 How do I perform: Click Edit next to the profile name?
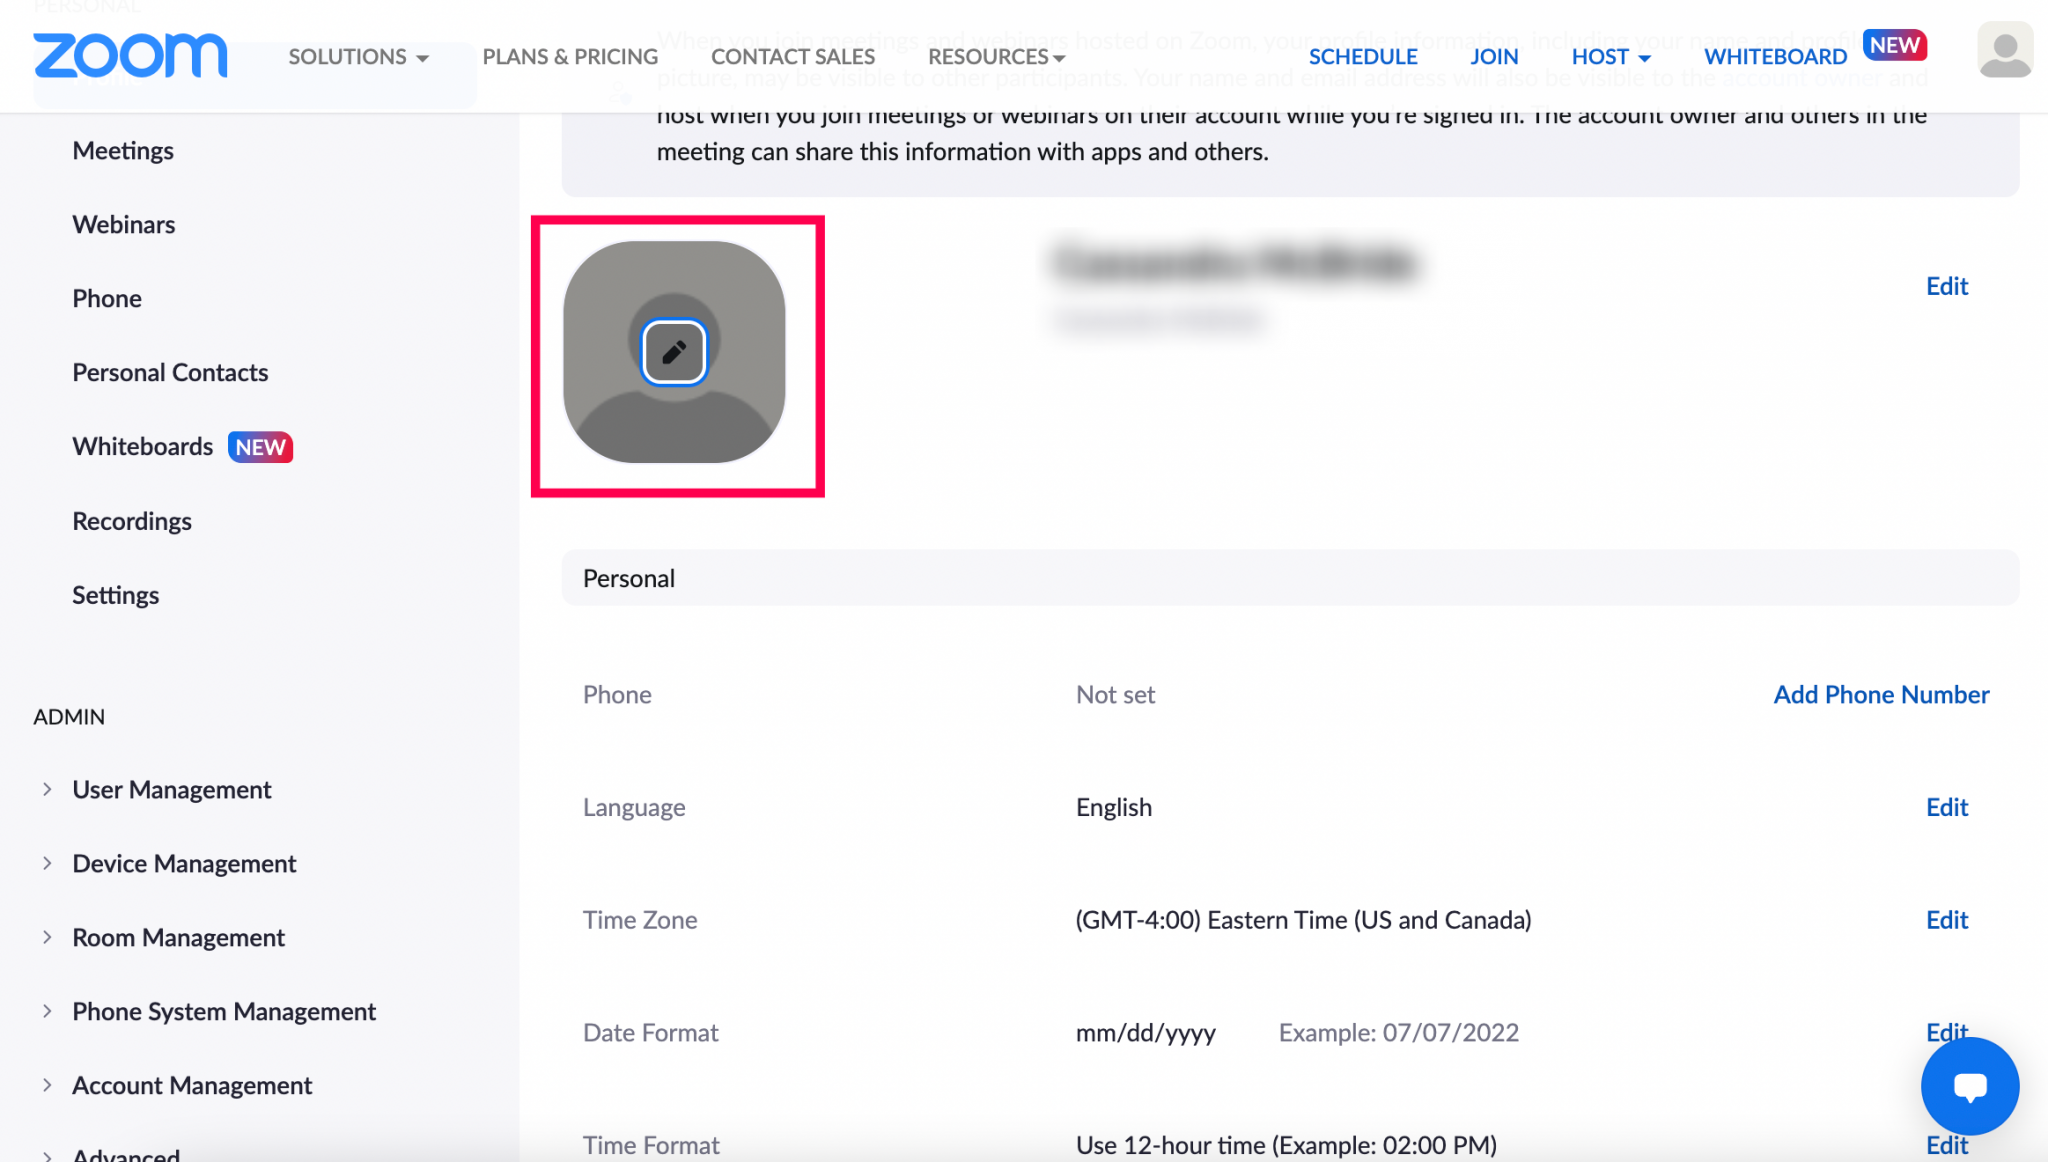tap(1946, 286)
